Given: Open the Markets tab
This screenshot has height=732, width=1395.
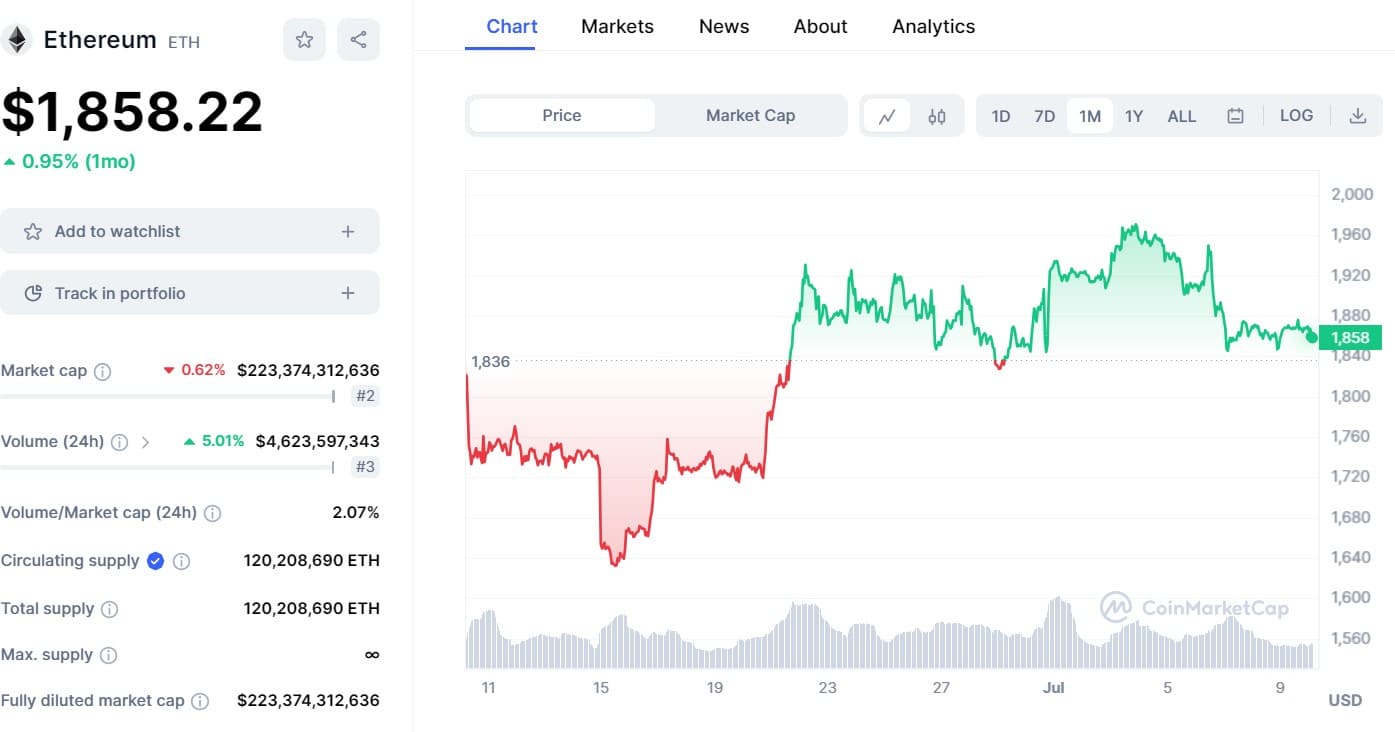Looking at the screenshot, I should coord(617,26).
